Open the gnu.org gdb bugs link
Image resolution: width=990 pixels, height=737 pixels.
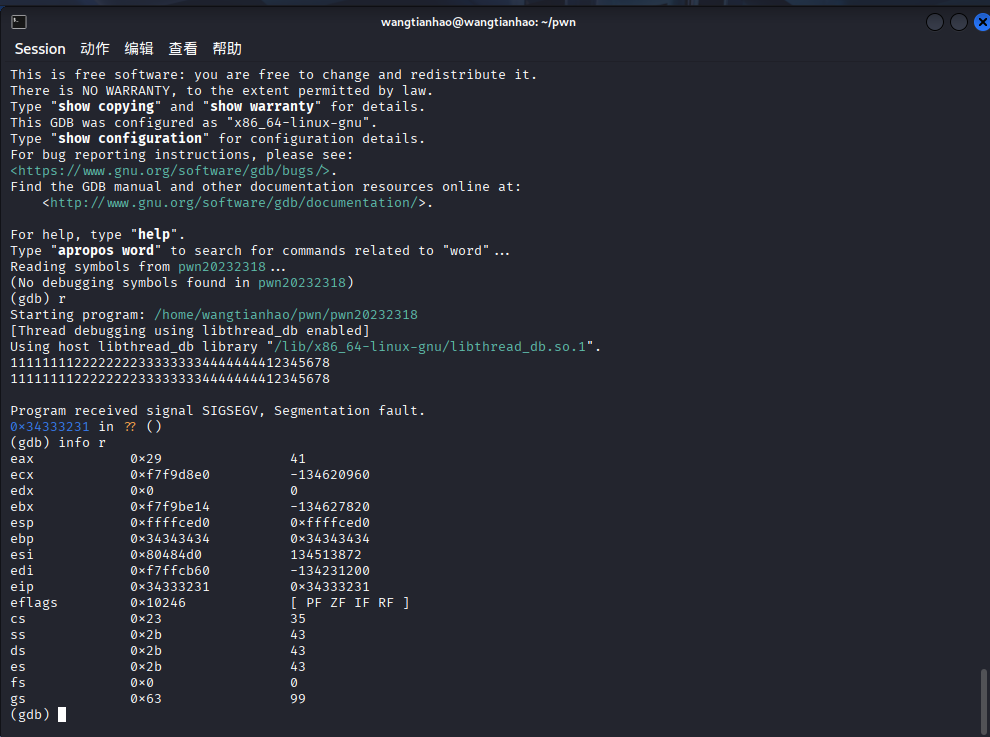pos(170,171)
